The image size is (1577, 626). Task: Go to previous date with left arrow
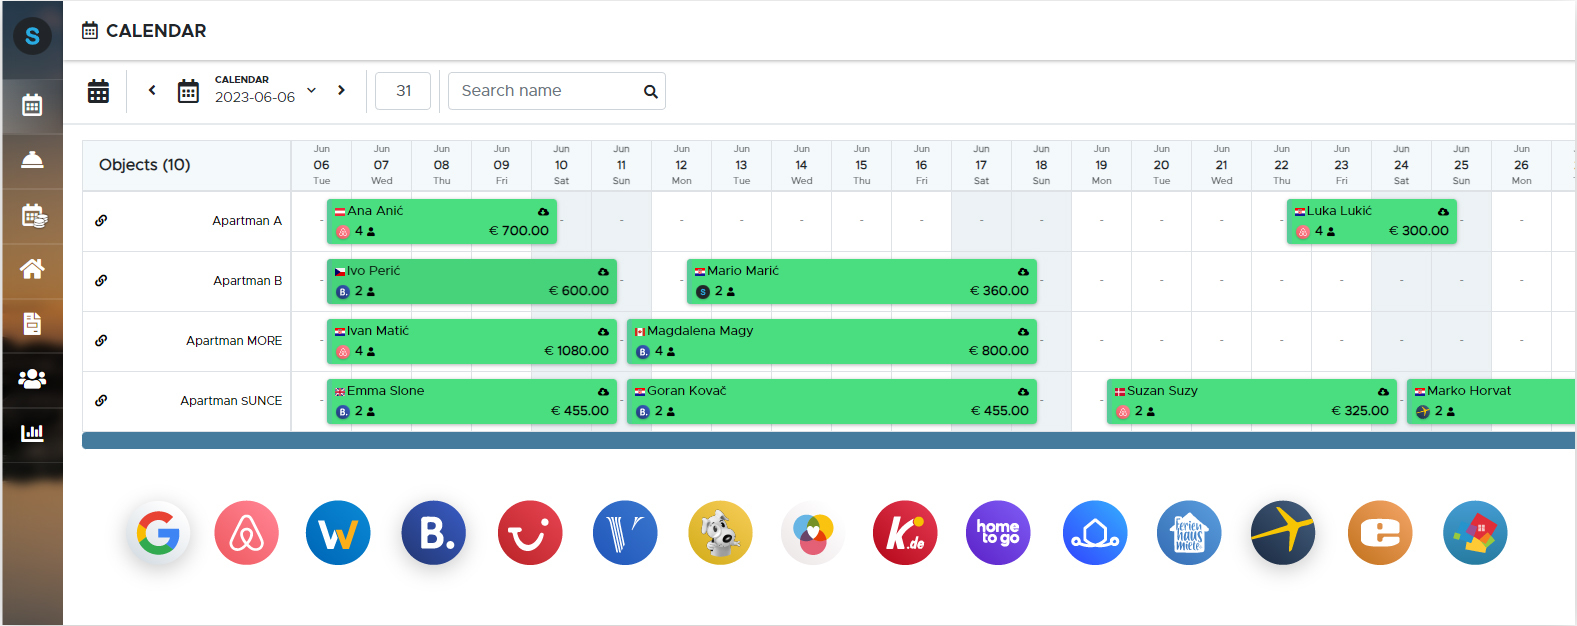[152, 90]
